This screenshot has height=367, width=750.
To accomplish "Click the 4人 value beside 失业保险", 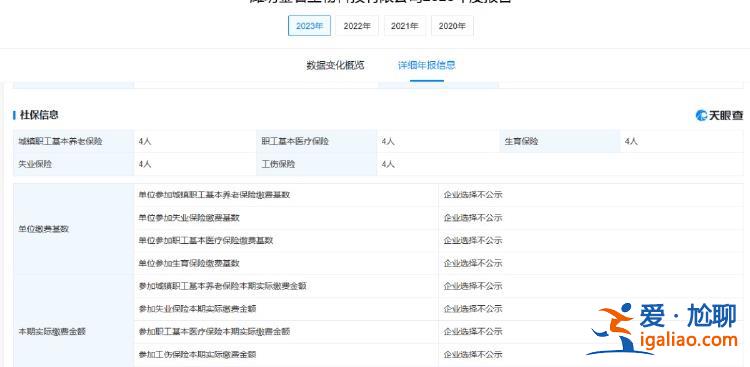I will point(145,164).
